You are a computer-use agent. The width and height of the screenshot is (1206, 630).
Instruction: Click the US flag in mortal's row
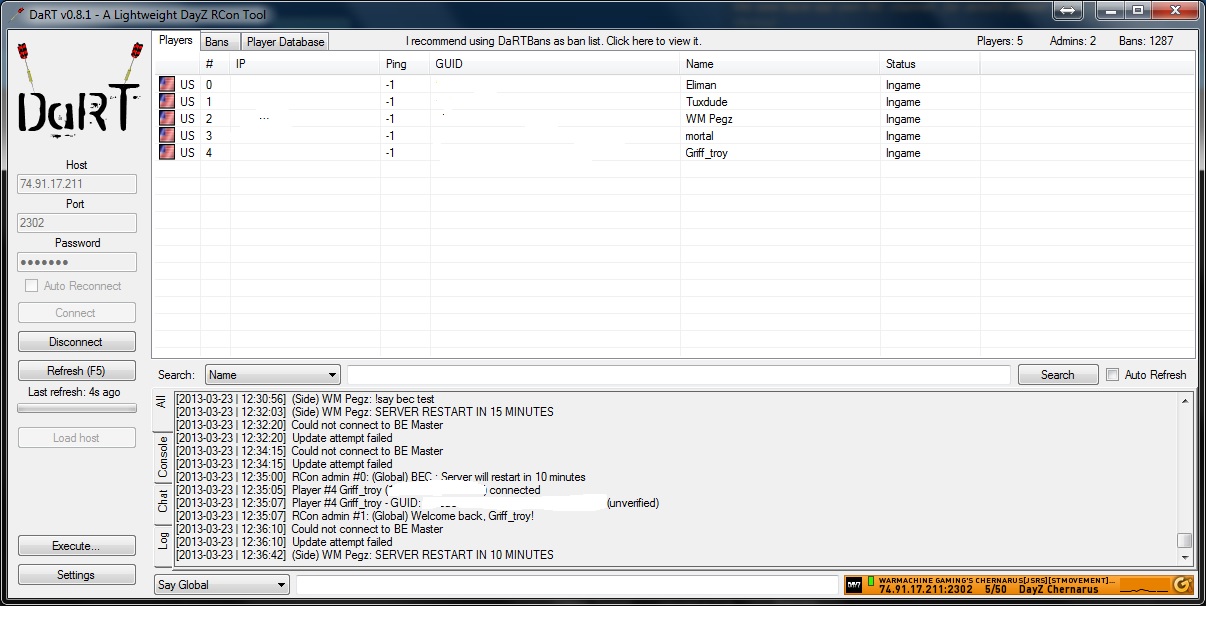click(167, 136)
